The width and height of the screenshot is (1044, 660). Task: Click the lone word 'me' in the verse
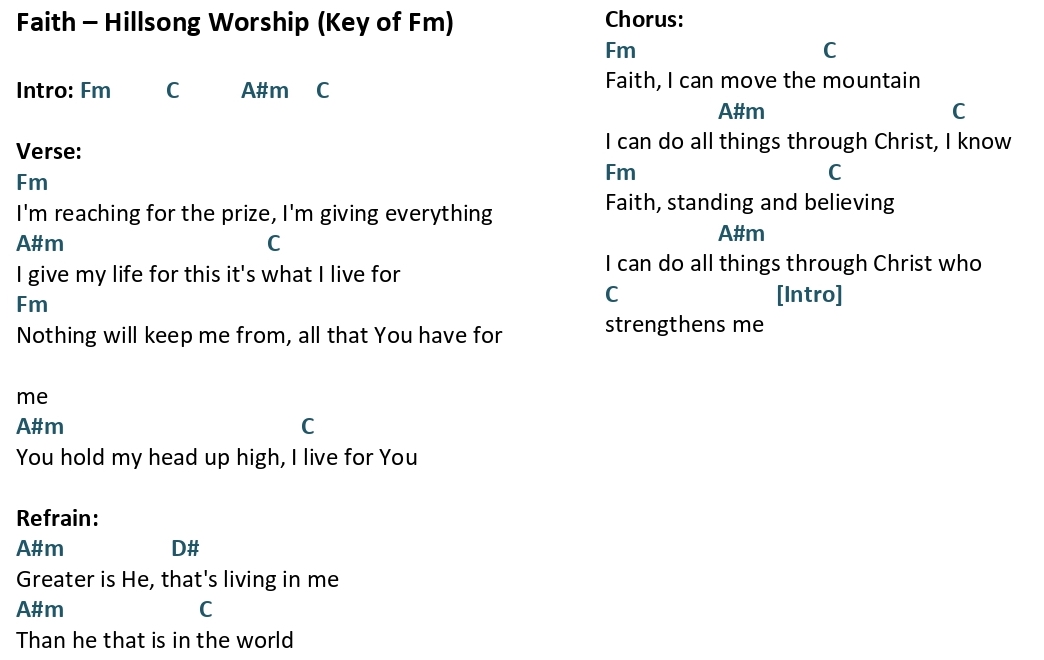click(32, 397)
